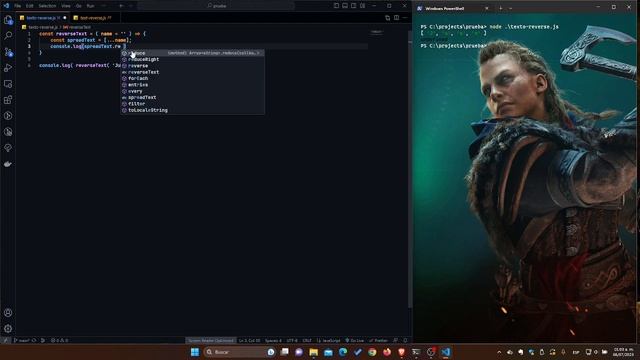The width and height of the screenshot is (640, 360).
Task: Open File Explorer from the taskbar
Action: coord(313,352)
